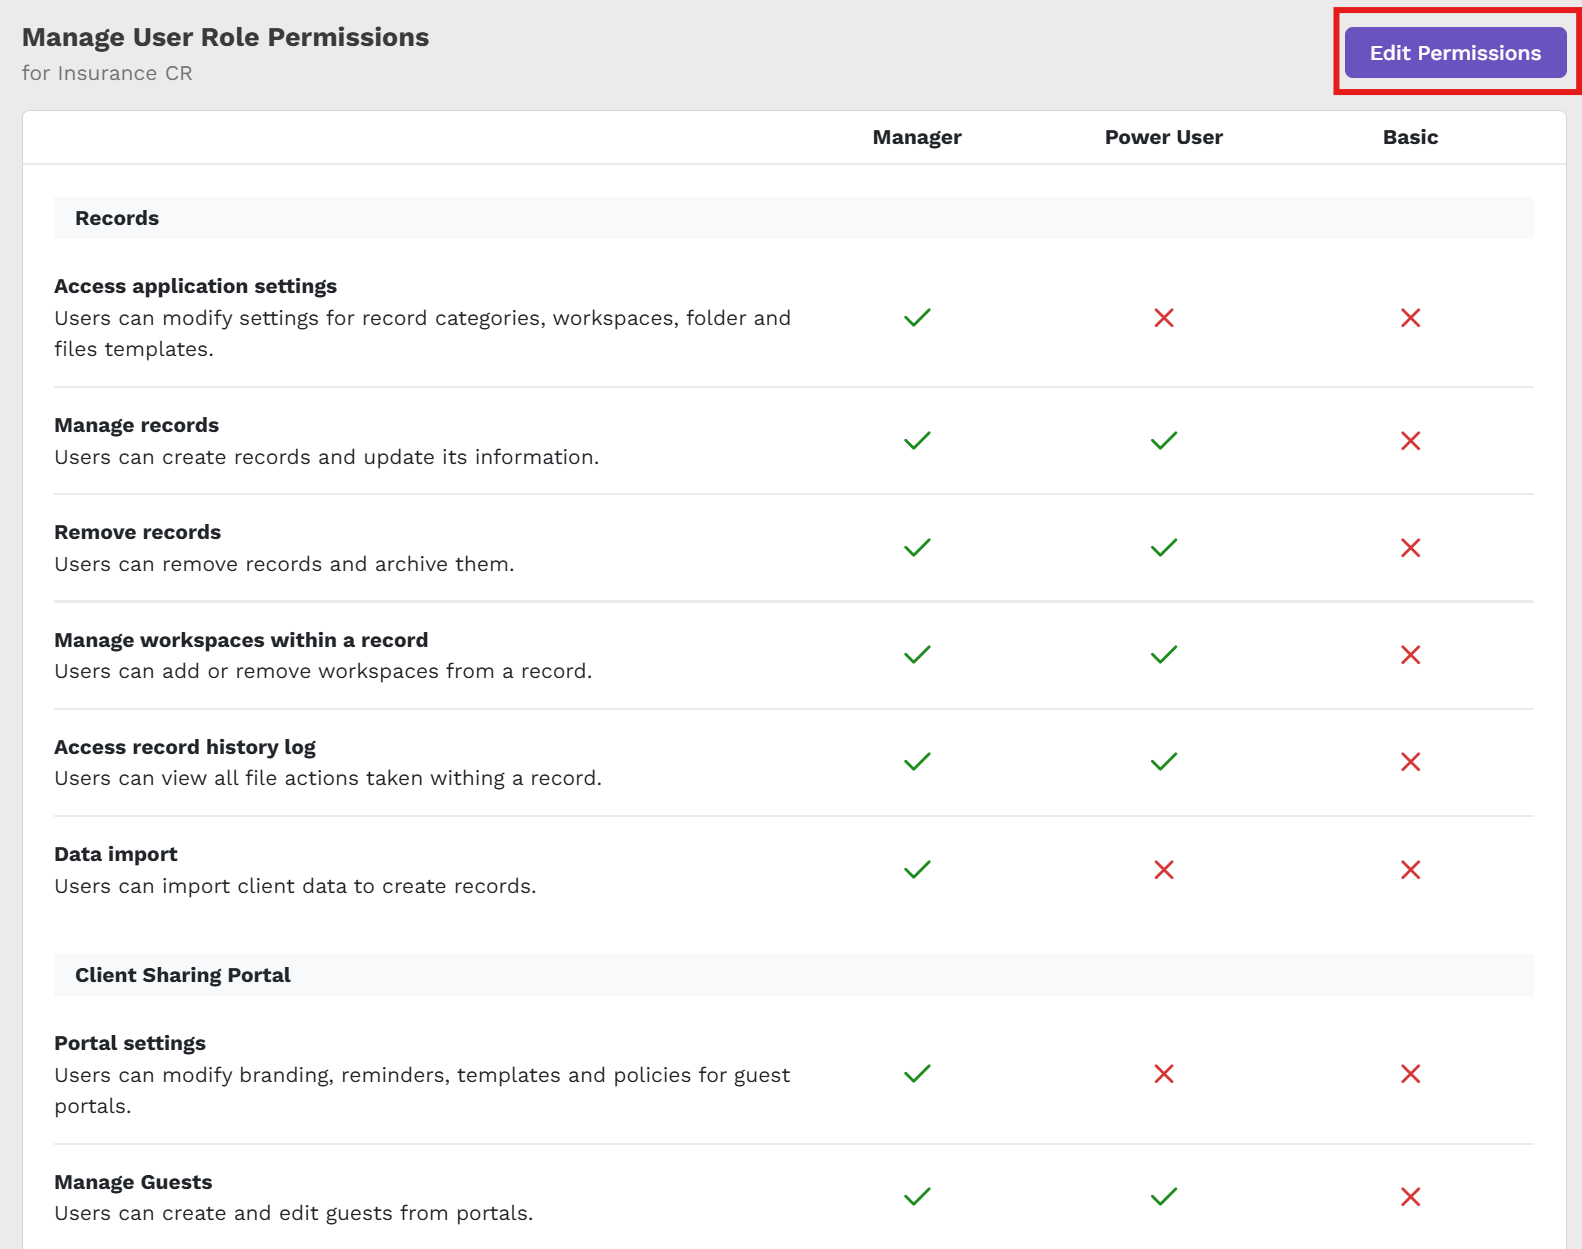Image resolution: width=1582 pixels, height=1249 pixels.
Task: Click description 'Users can remove records and archive them'
Action: coord(285,564)
